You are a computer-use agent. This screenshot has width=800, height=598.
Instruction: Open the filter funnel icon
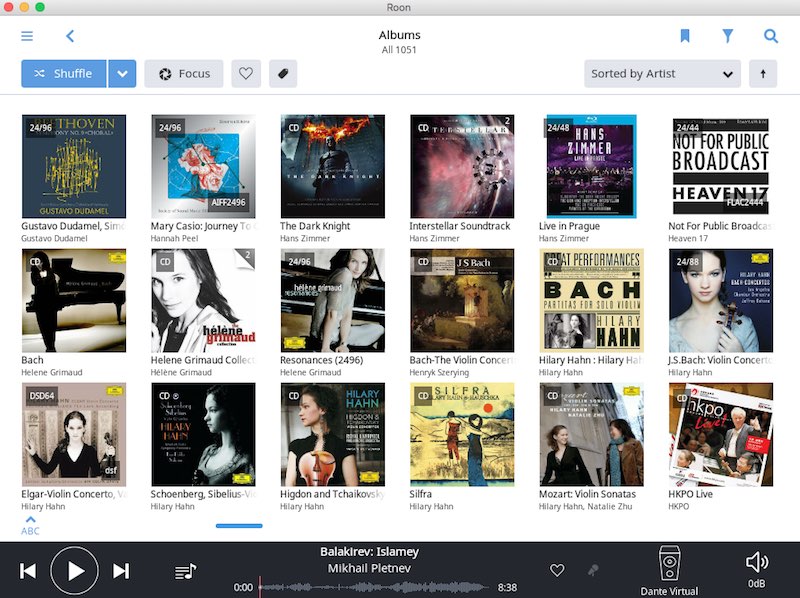coord(728,36)
